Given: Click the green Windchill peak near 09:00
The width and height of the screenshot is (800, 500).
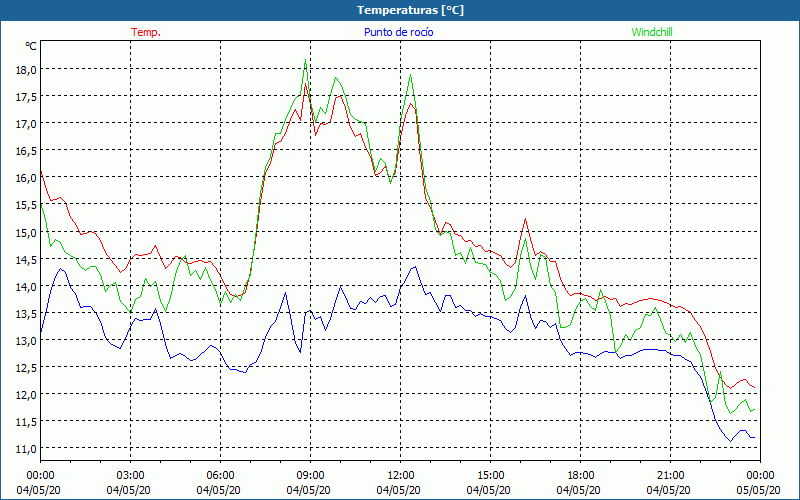Looking at the screenshot, I should 305,60.
